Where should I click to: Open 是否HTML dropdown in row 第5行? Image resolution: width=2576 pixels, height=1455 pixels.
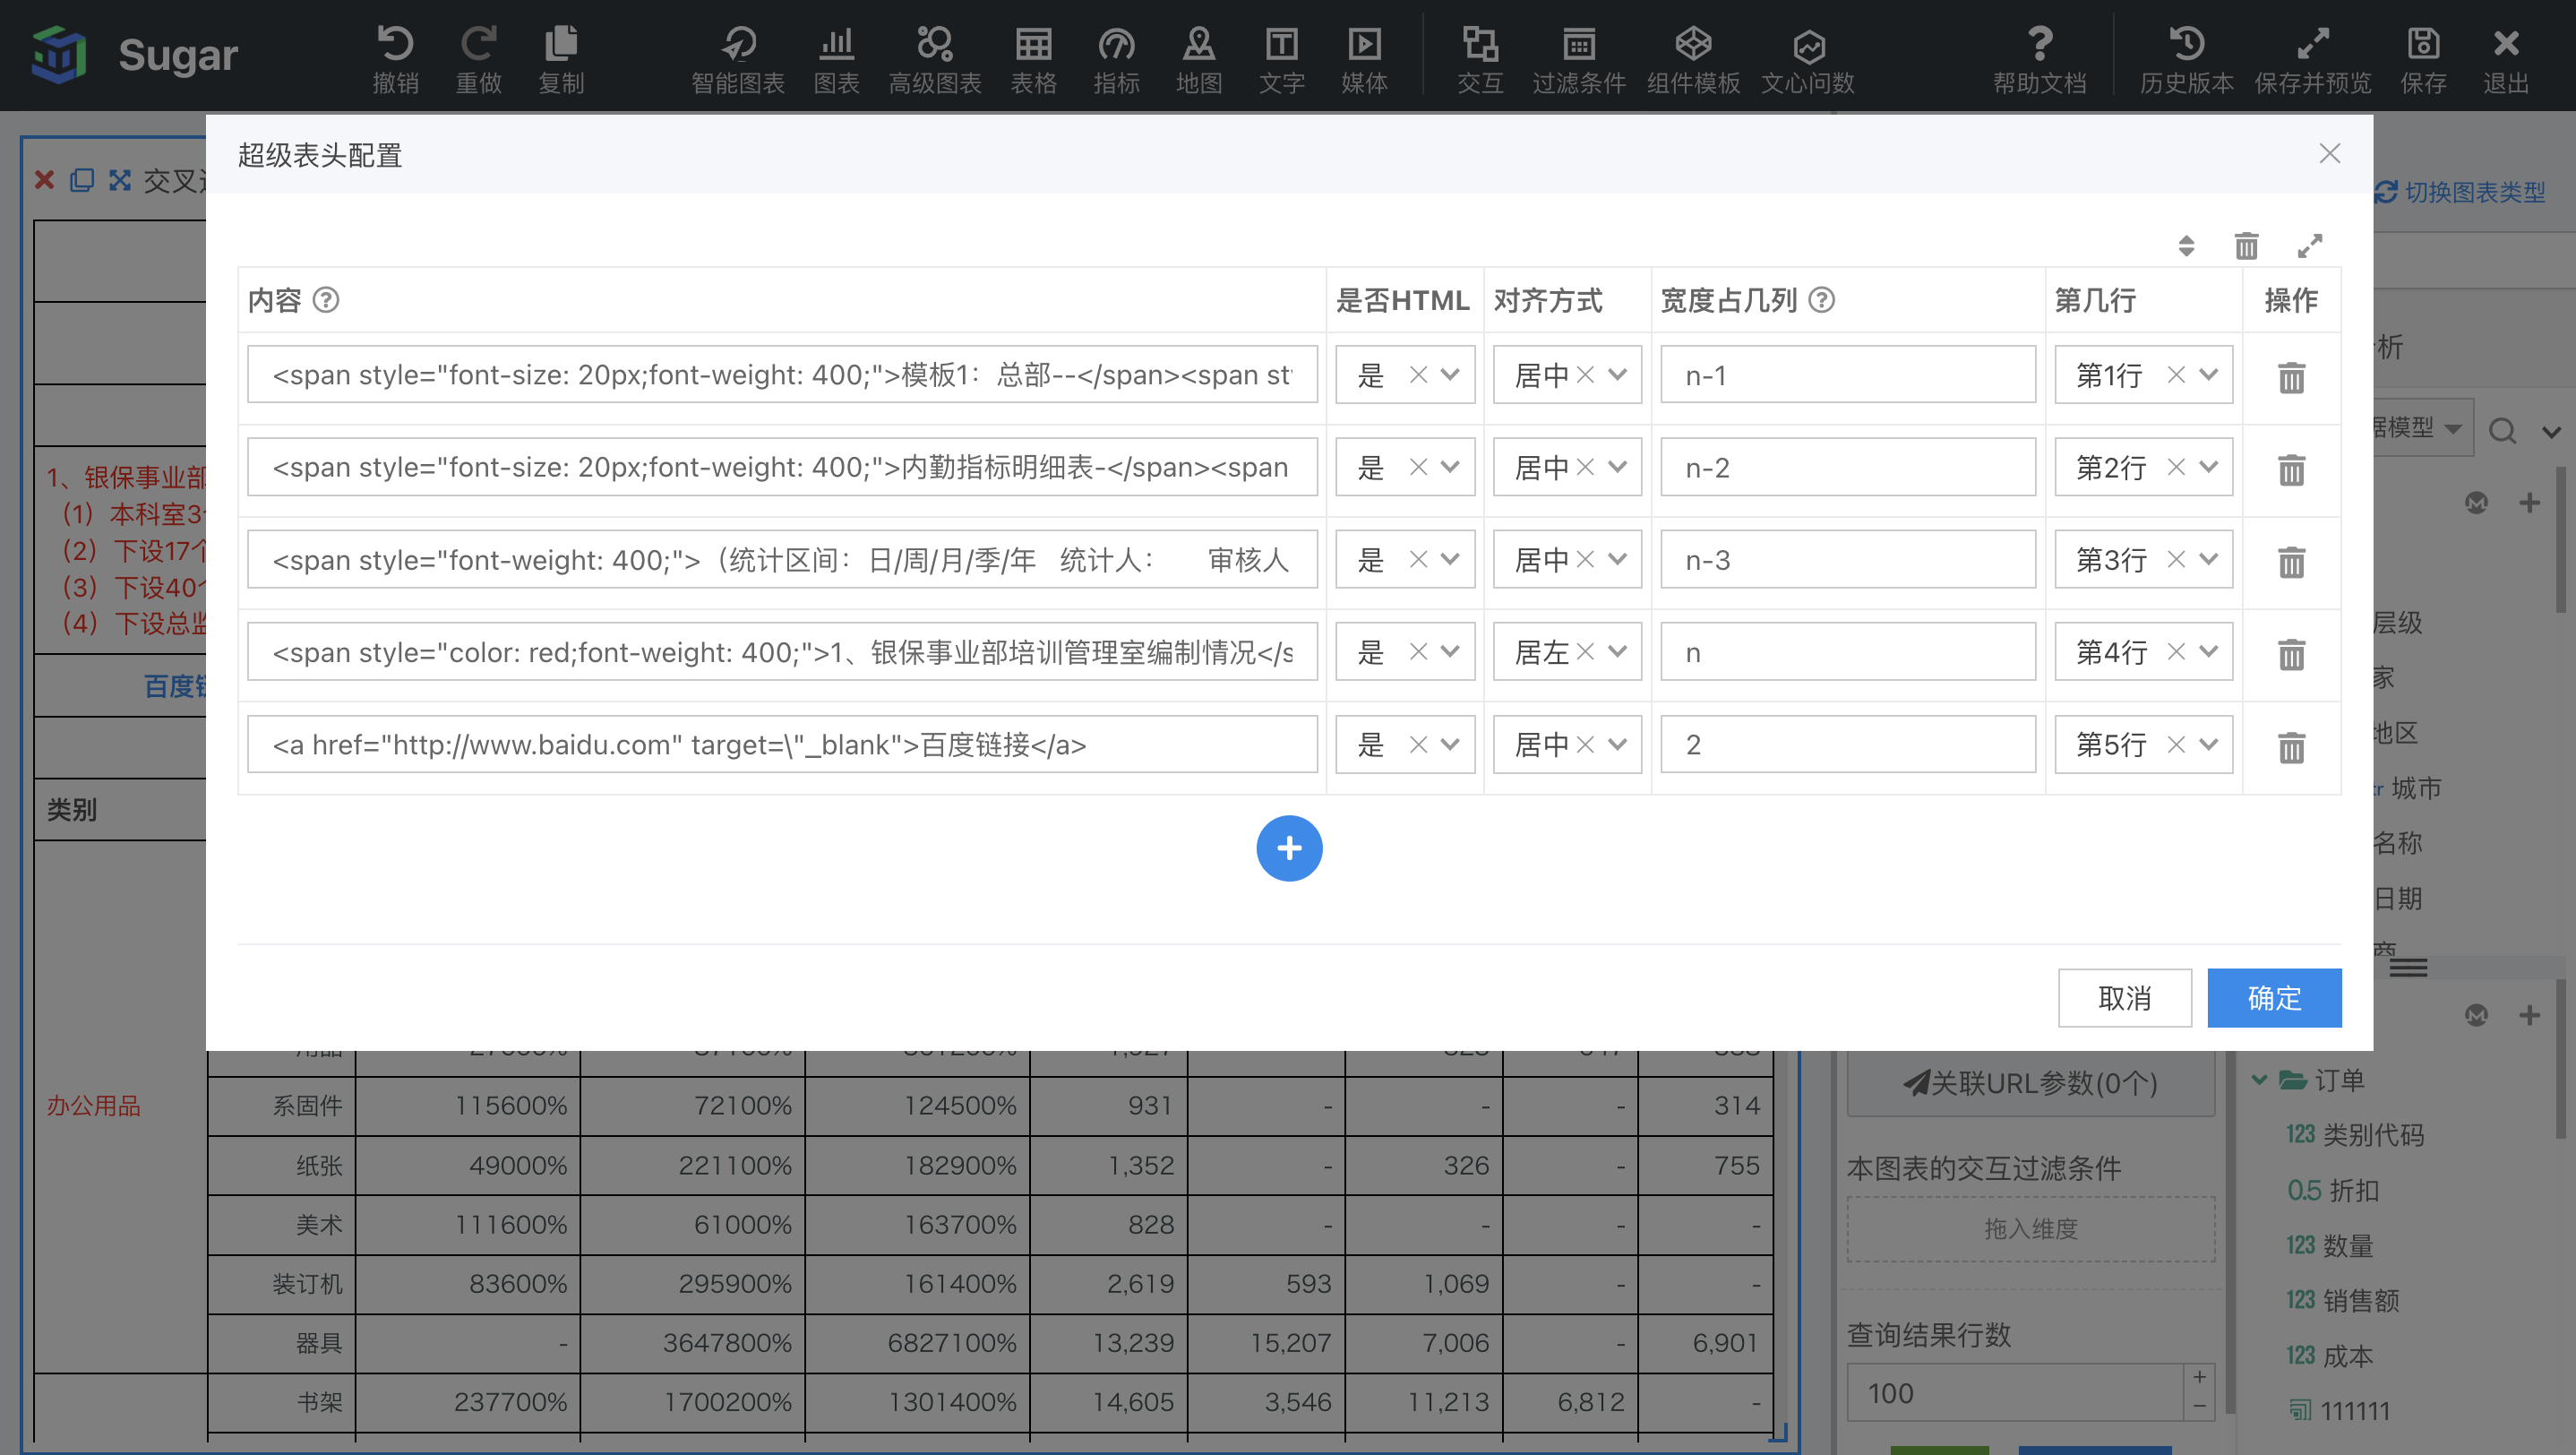point(1450,745)
